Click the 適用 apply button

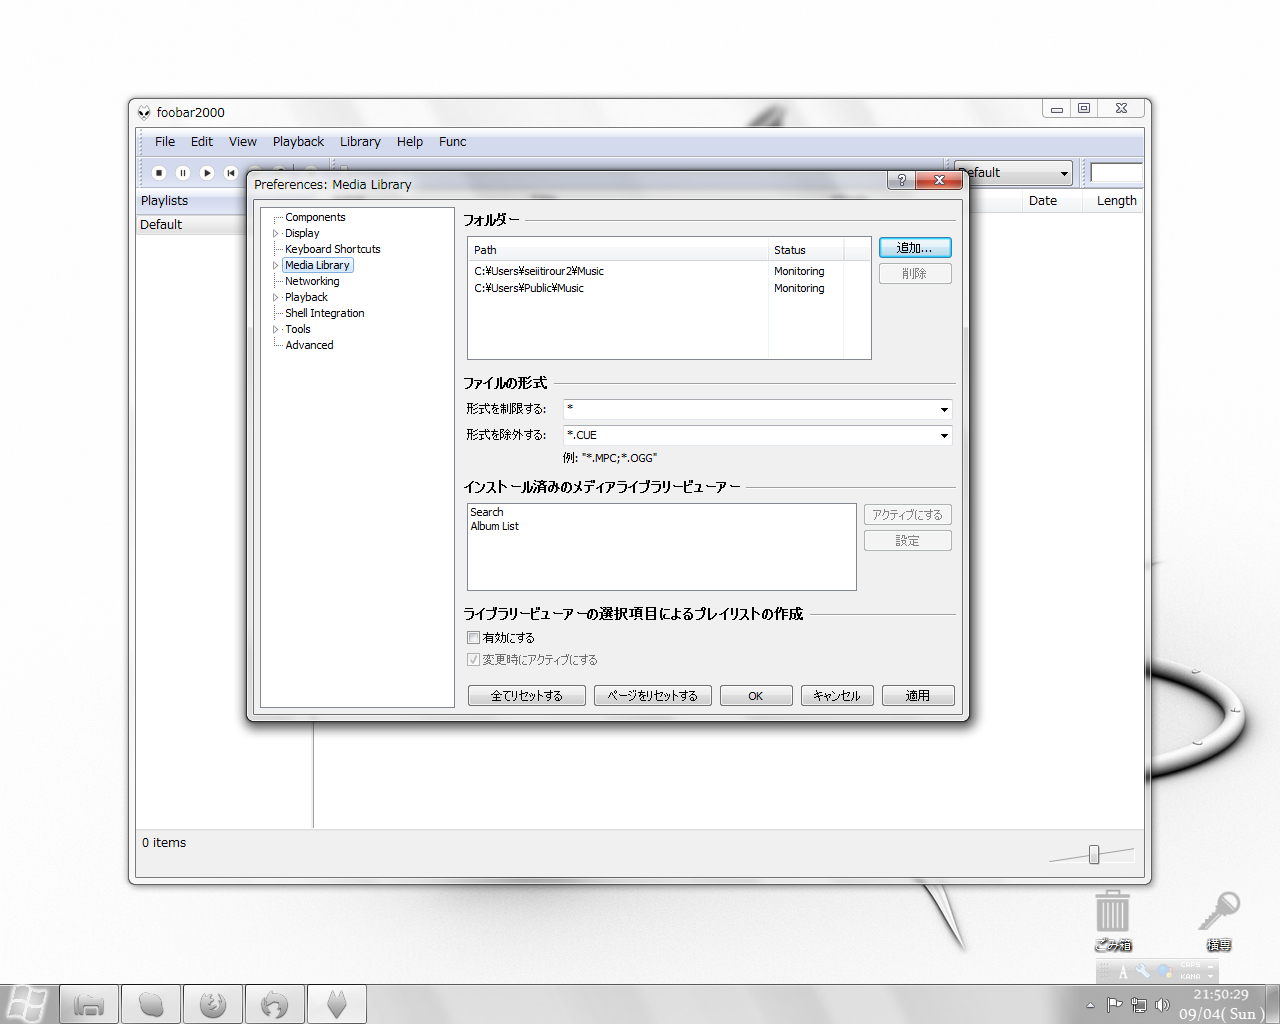pyautogui.click(x=918, y=696)
